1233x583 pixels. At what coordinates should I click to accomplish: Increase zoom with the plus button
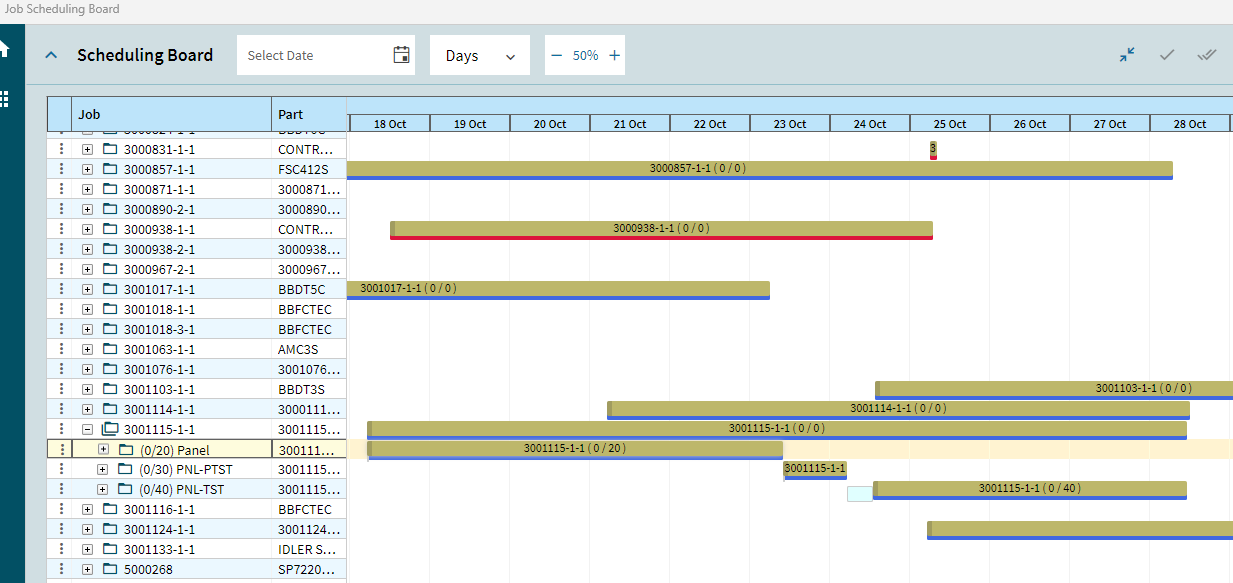click(x=614, y=55)
